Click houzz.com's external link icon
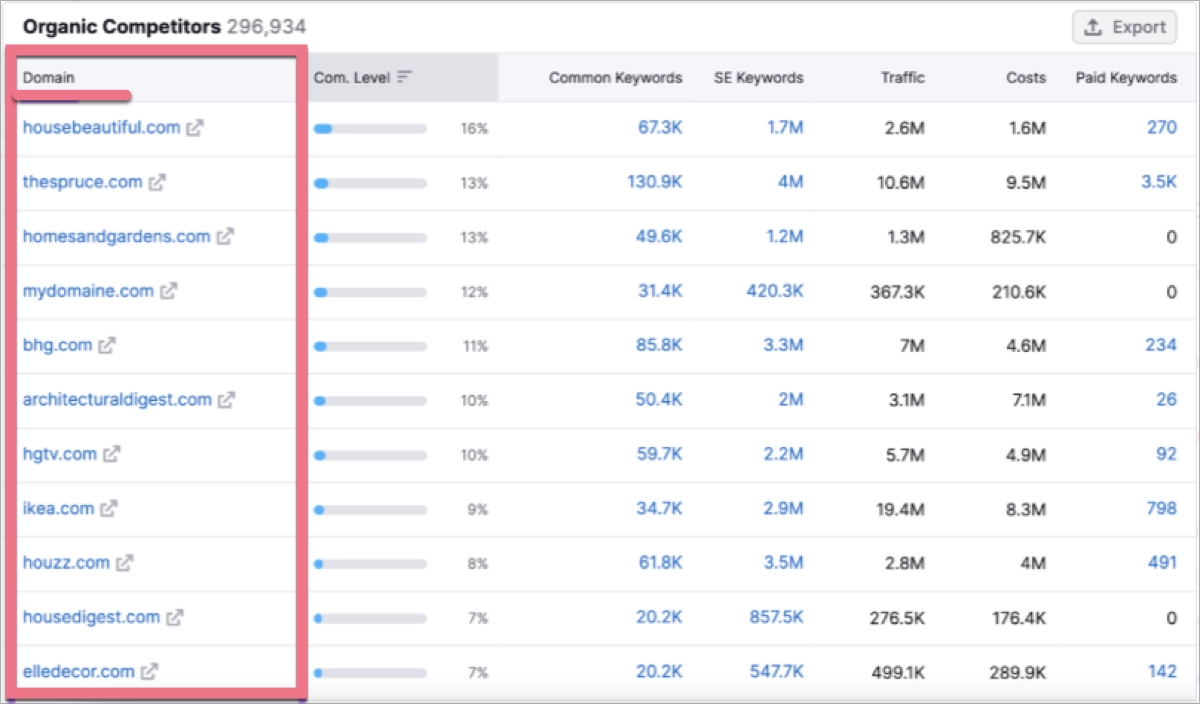Viewport: 1200px width, 704px height. [x=123, y=562]
